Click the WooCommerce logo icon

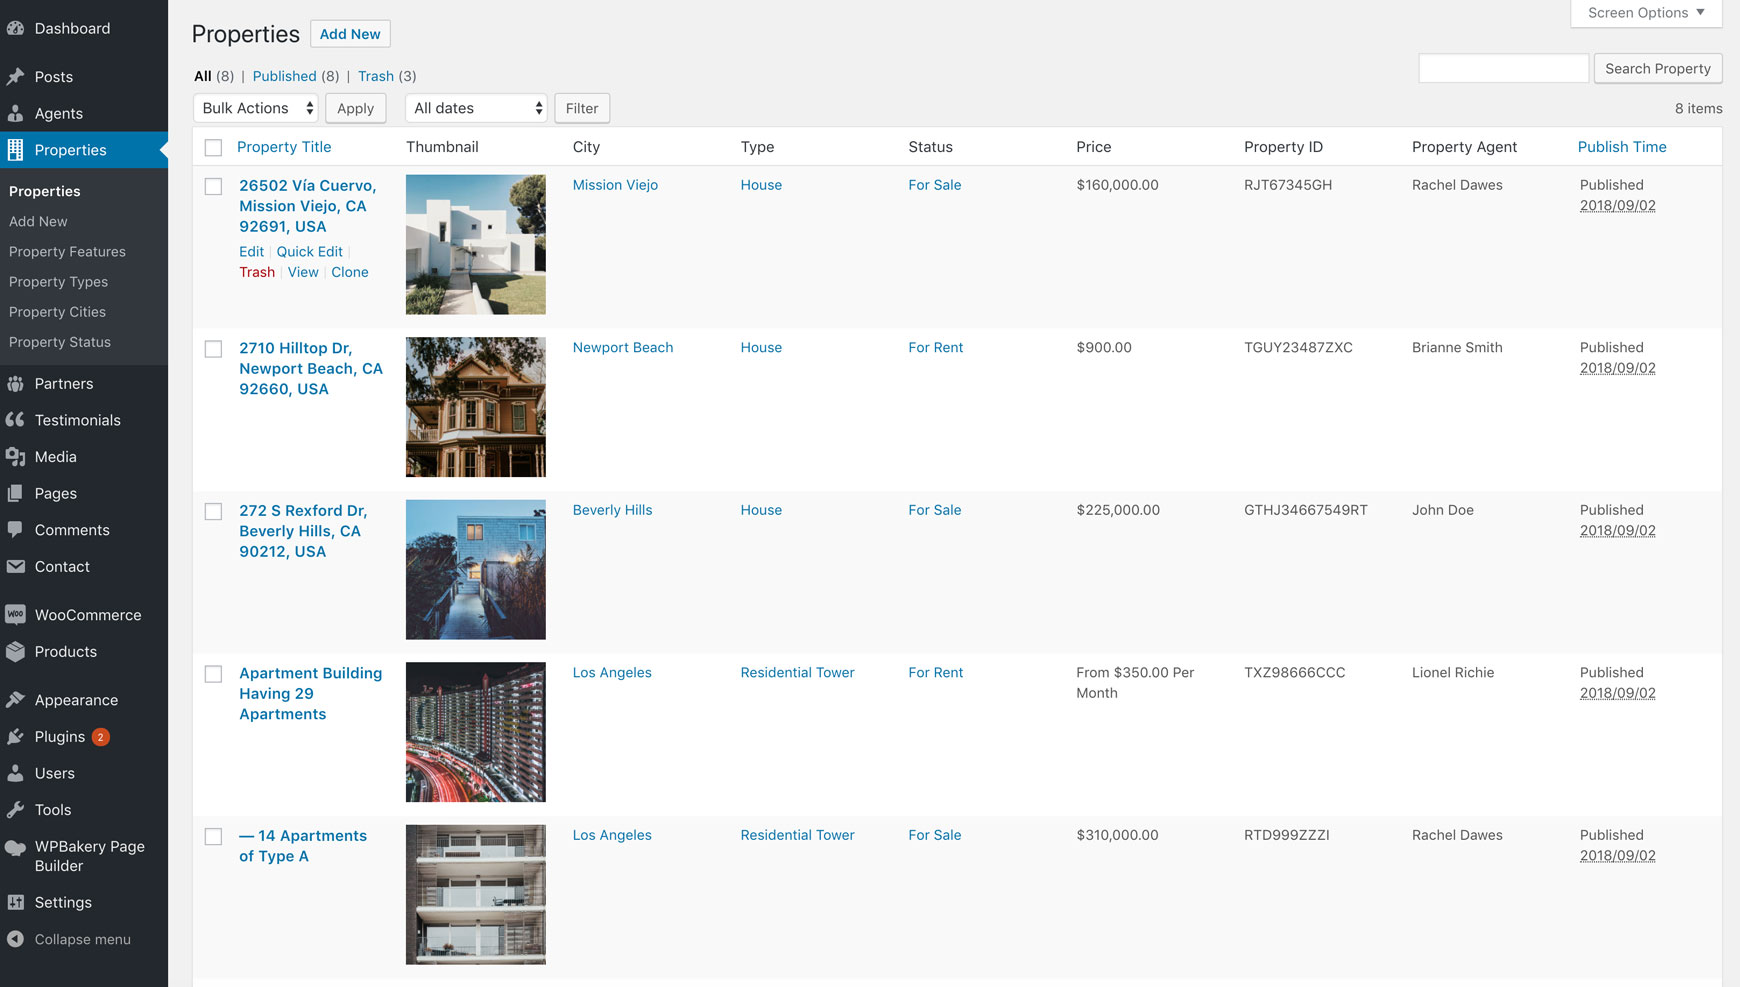click(x=15, y=615)
